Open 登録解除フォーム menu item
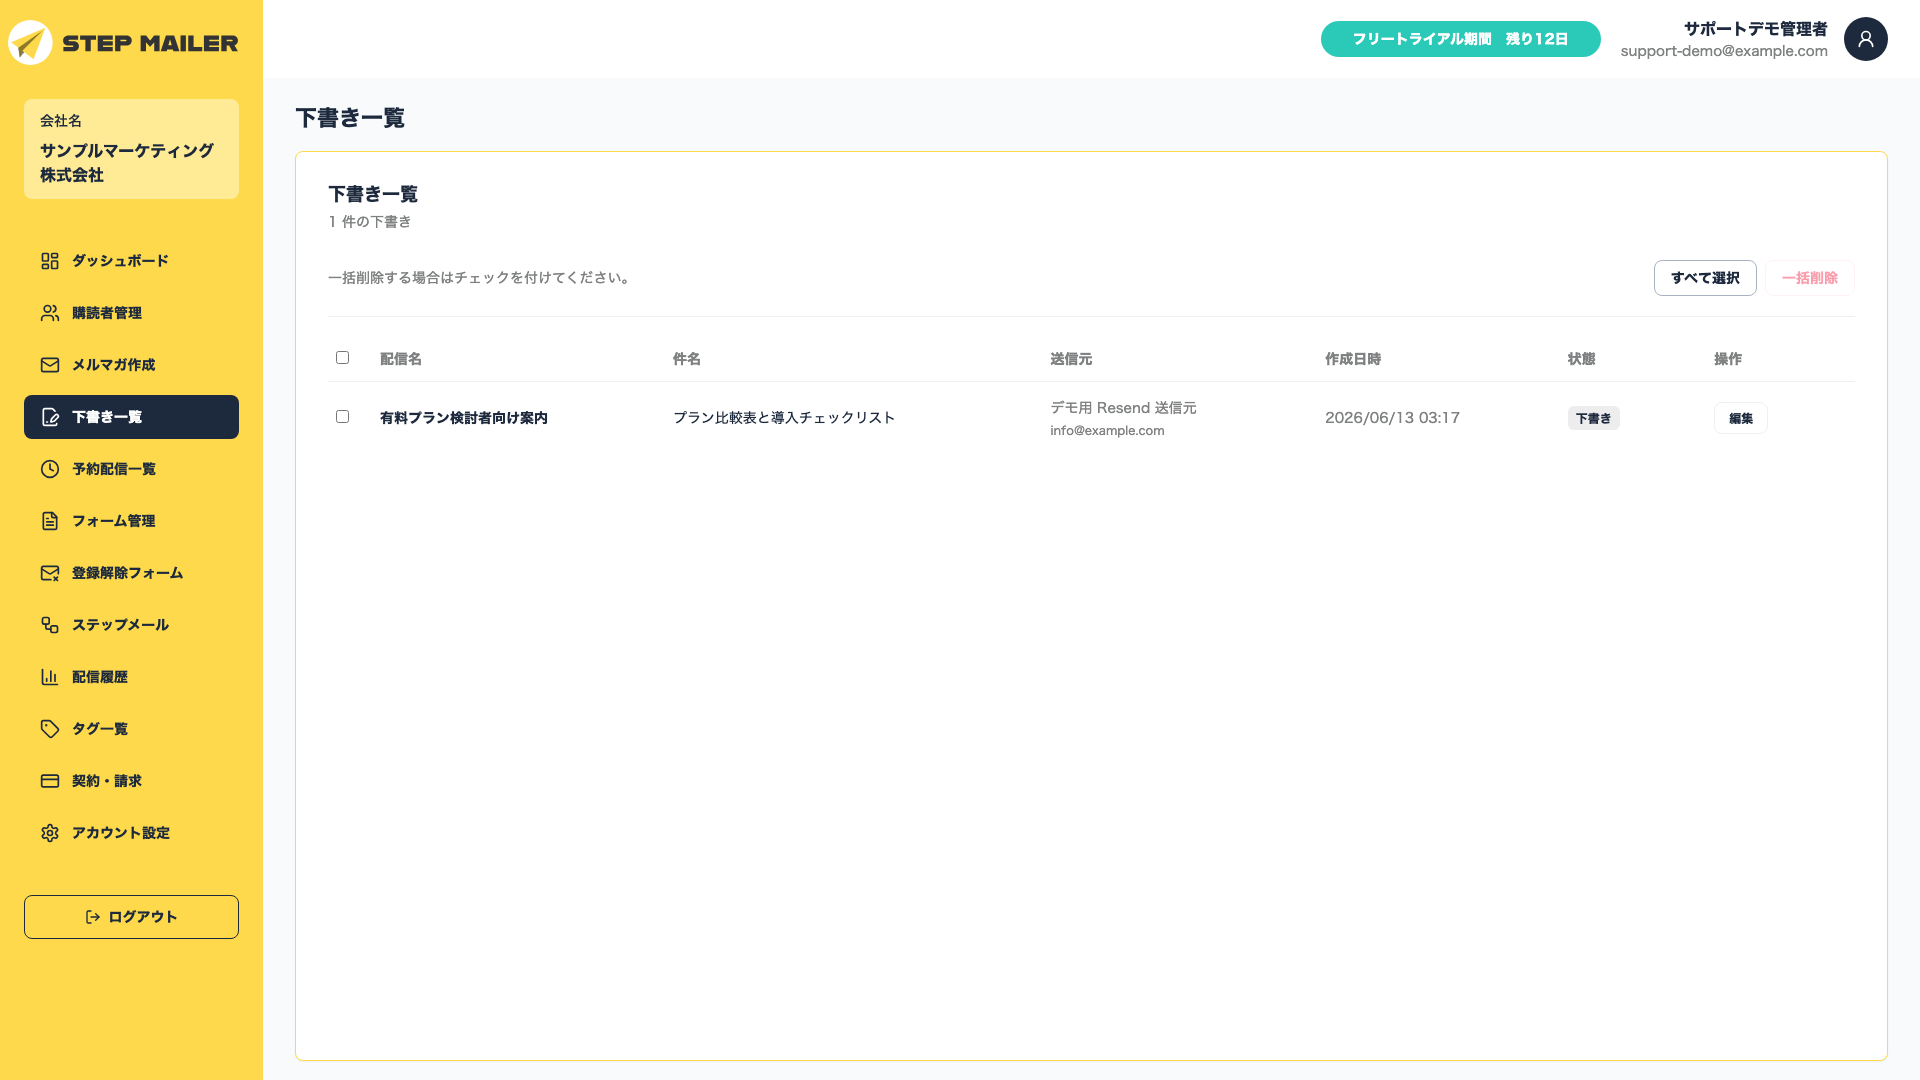The height and width of the screenshot is (1080, 1920). 131,573
